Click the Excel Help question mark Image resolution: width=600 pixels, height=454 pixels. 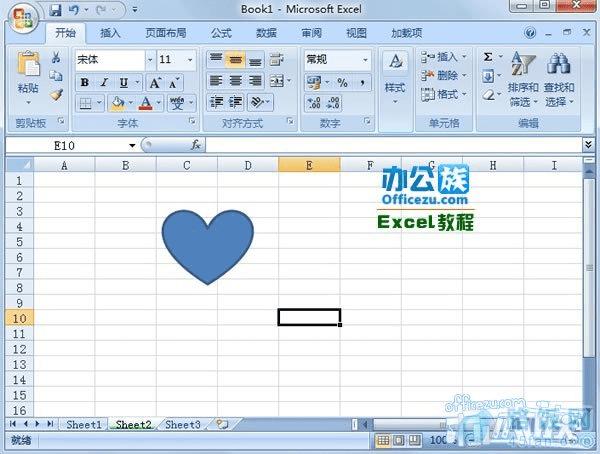coord(530,33)
